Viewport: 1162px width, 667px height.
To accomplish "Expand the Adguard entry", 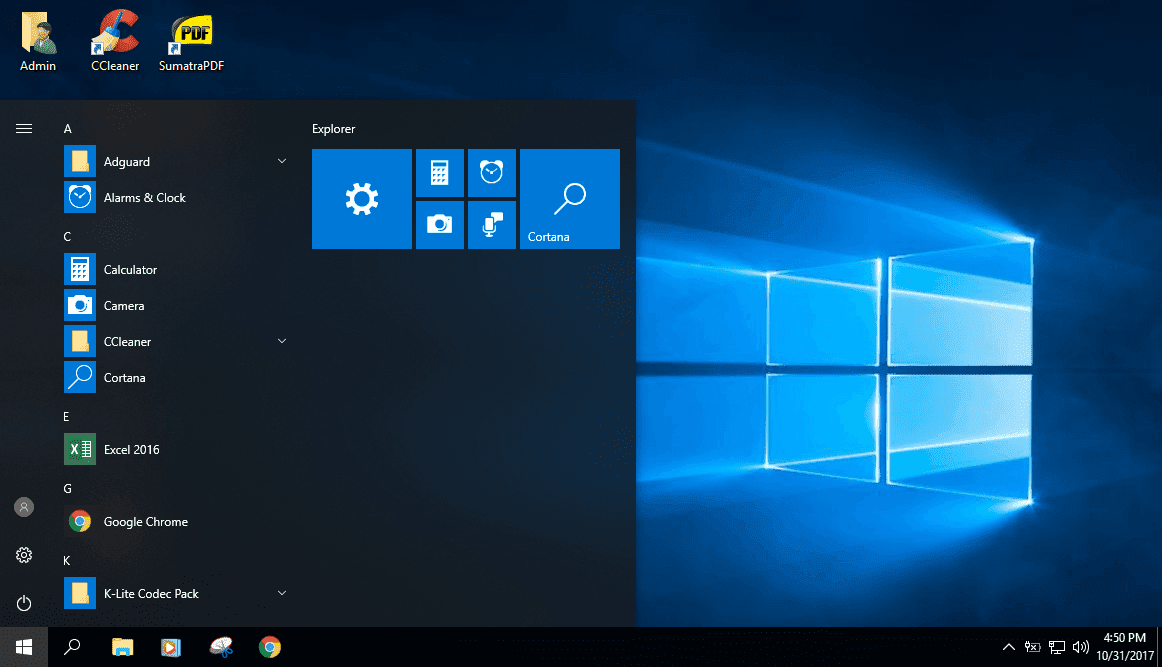I will click(x=282, y=160).
